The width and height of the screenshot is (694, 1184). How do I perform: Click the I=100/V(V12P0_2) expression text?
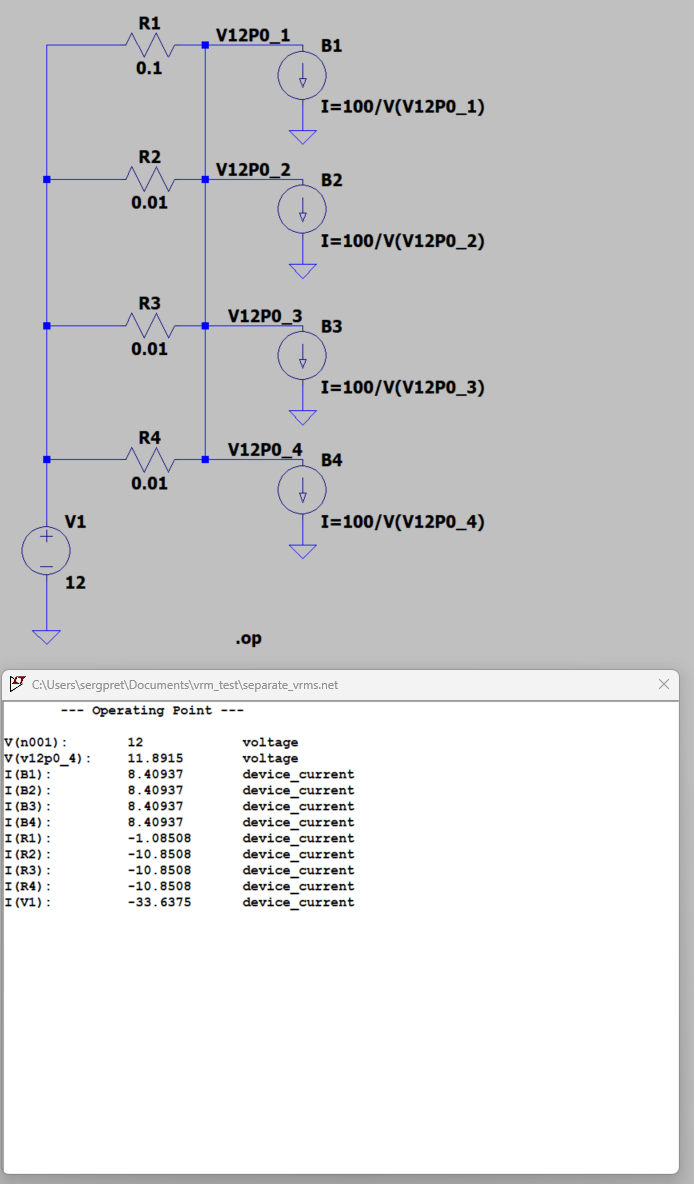pyautogui.click(x=403, y=241)
